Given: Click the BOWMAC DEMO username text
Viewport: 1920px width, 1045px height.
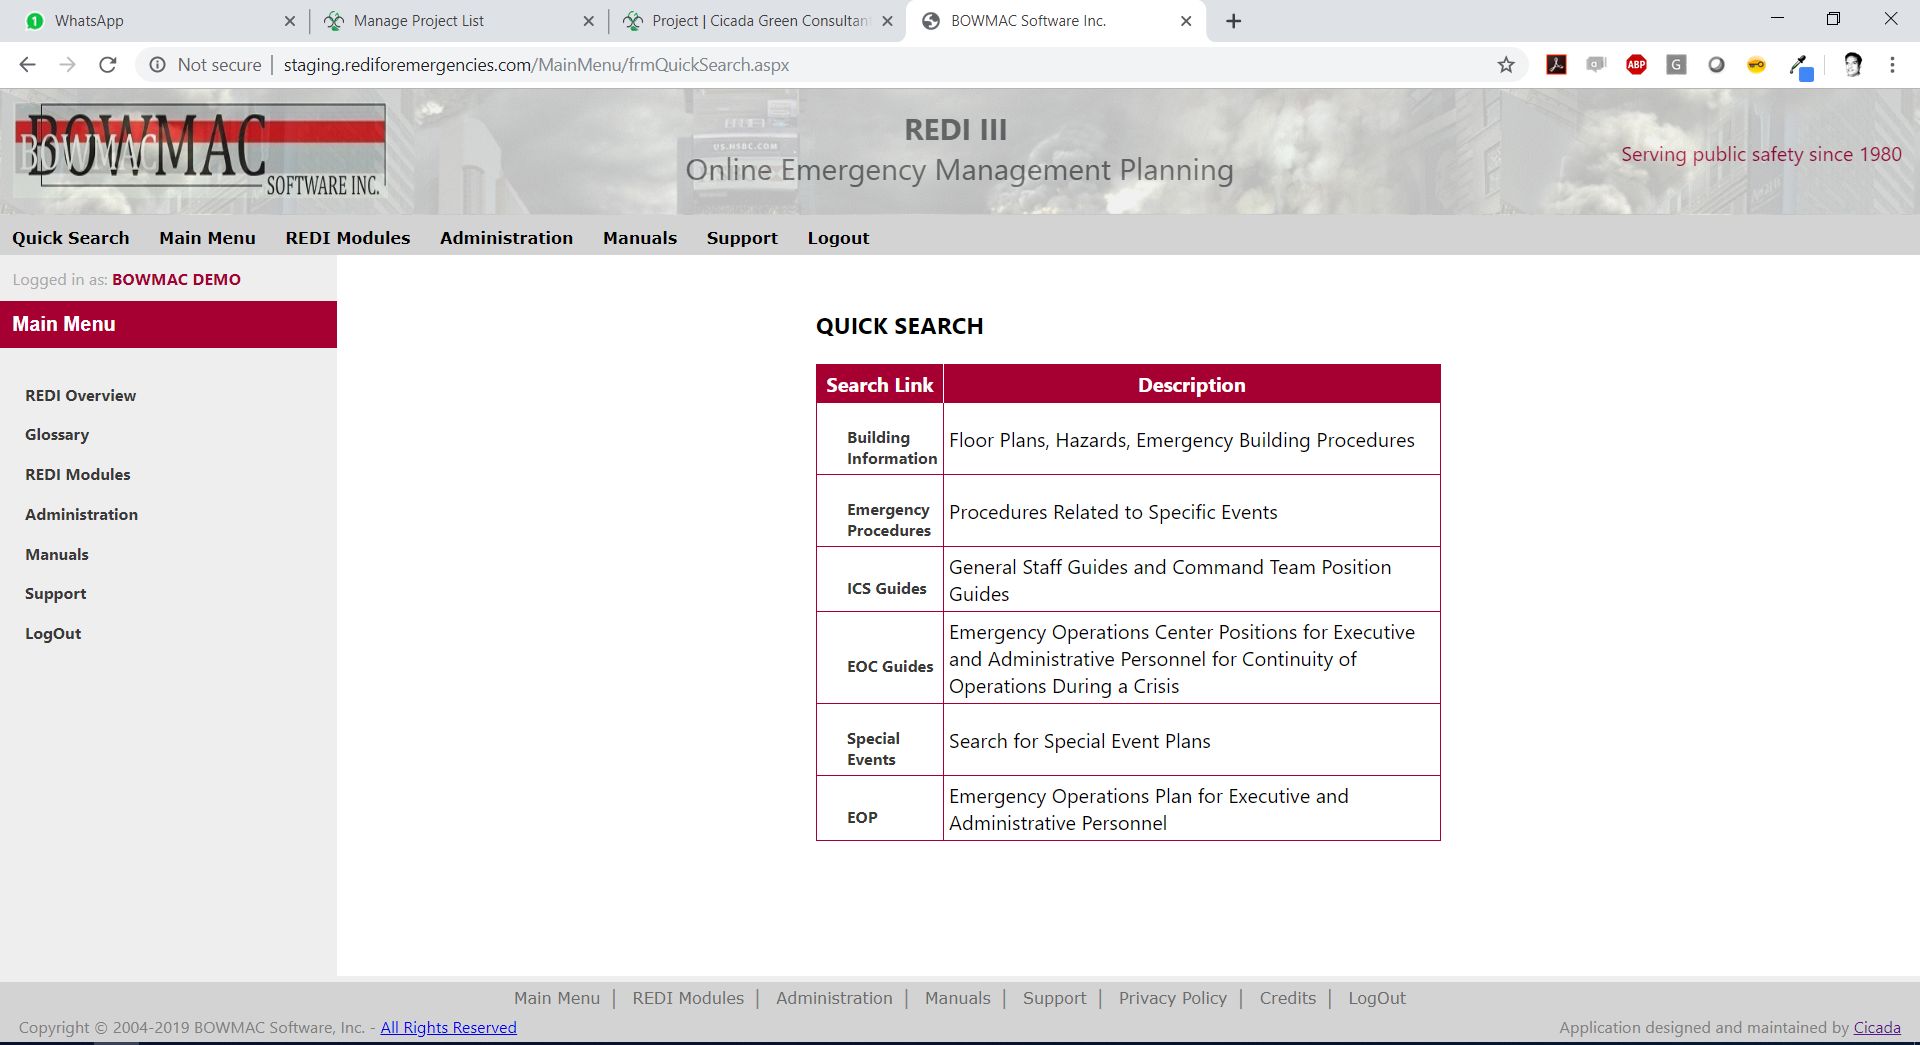Looking at the screenshot, I should (x=176, y=279).
